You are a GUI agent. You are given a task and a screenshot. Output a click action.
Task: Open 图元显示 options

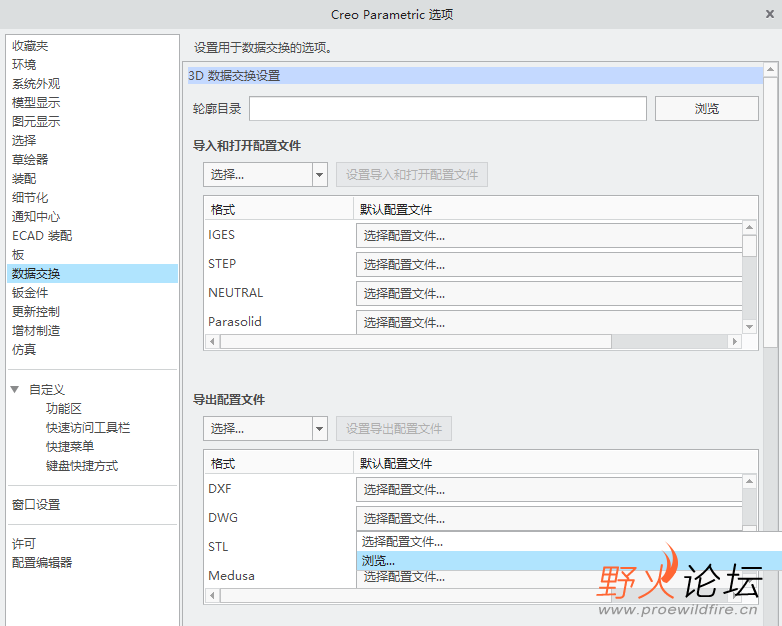36,122
